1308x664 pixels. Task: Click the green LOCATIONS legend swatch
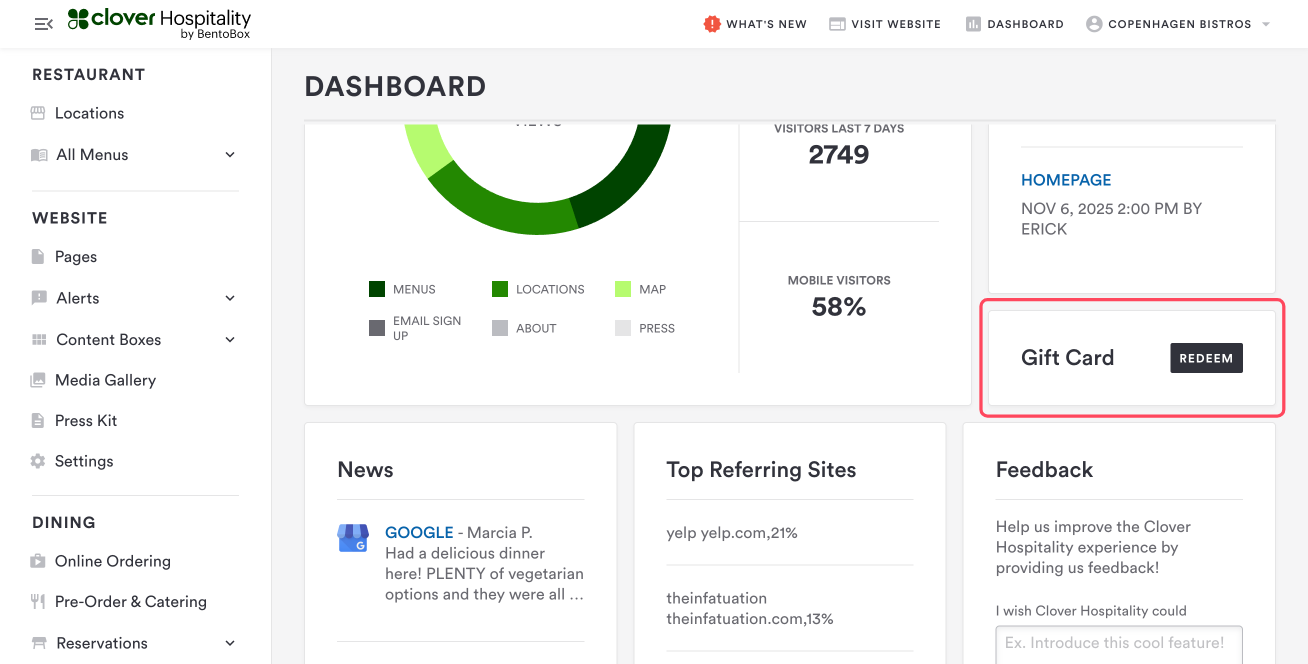[x=500, y=289]
